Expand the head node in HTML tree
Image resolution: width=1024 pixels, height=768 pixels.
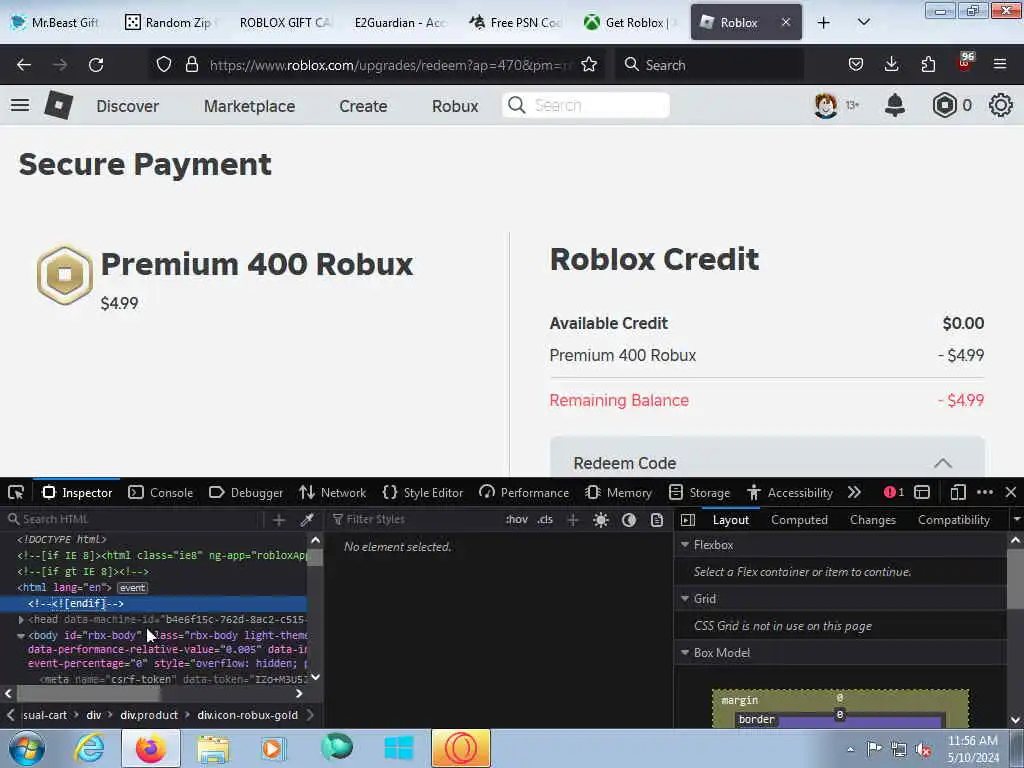(x=21, y=620)
